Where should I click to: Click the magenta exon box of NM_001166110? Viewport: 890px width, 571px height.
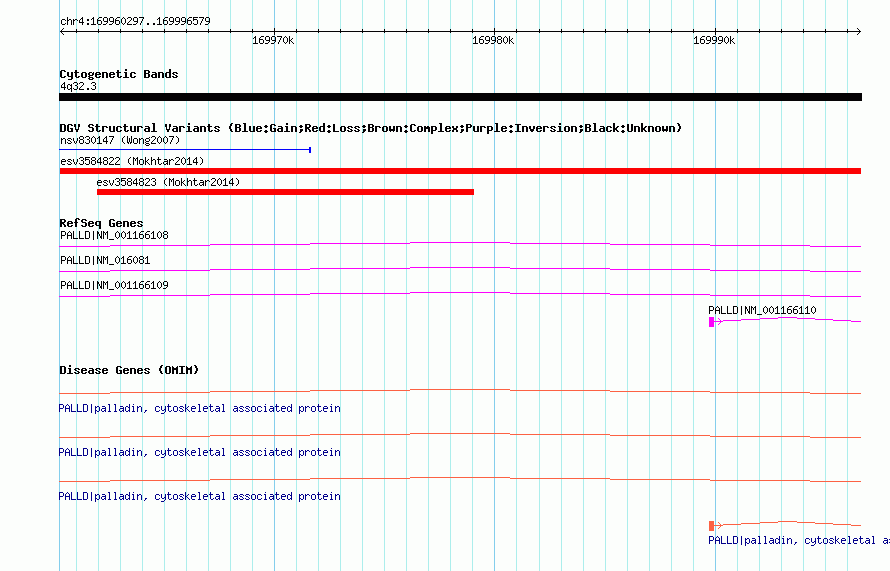coord(711,322)
